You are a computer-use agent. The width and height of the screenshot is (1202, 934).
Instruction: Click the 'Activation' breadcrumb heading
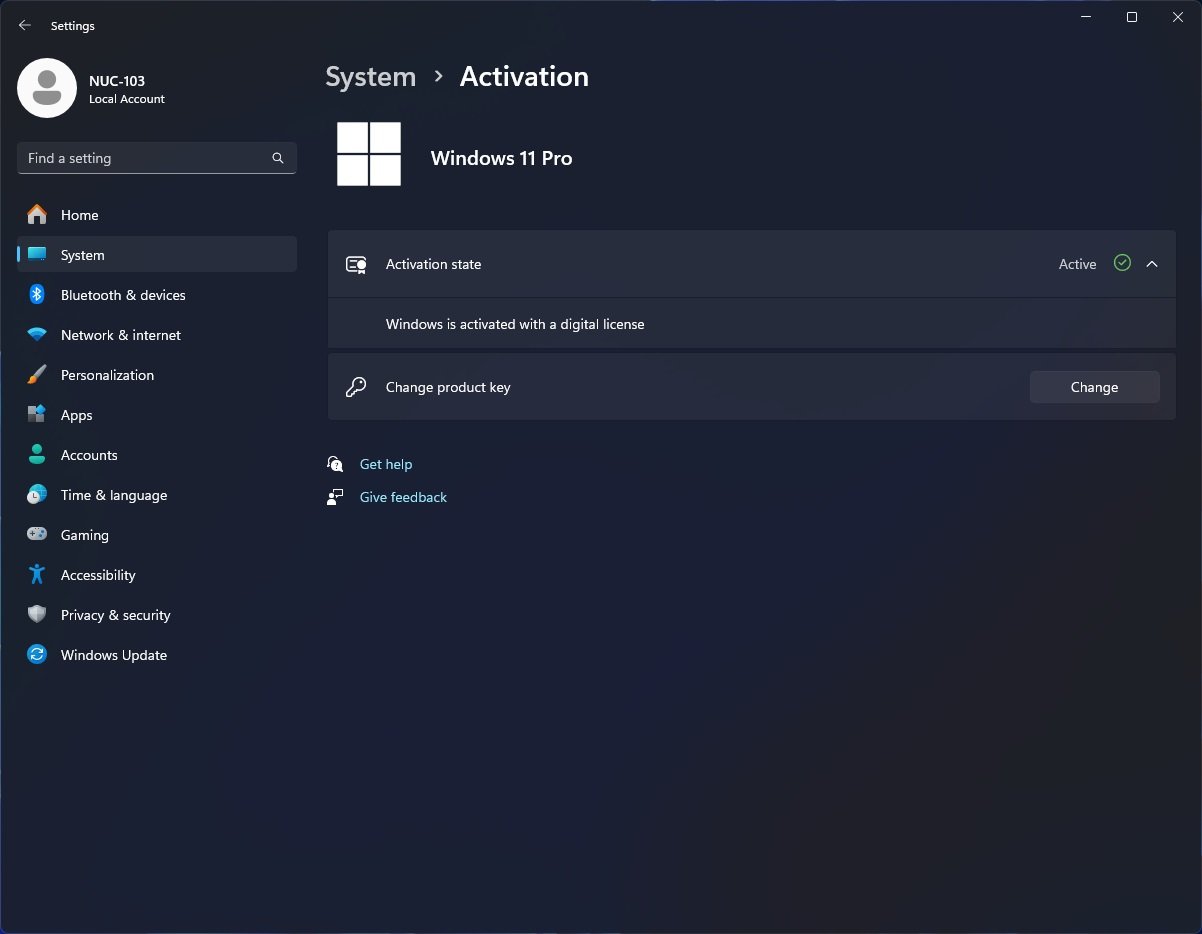[524, 77]
